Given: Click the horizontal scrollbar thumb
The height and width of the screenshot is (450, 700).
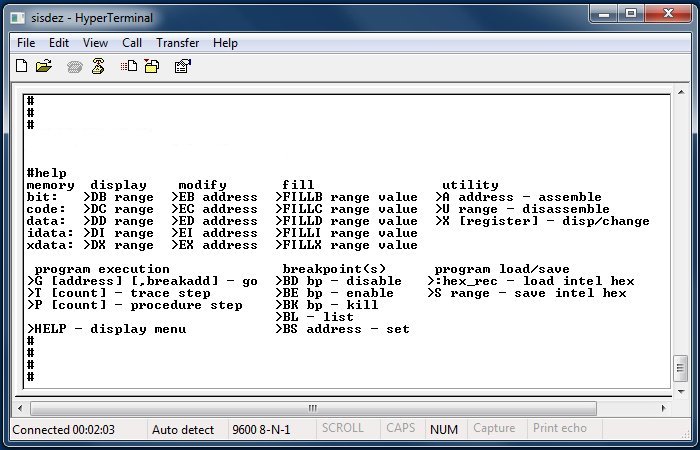Looking at the screenshot, I should [312, 408].
